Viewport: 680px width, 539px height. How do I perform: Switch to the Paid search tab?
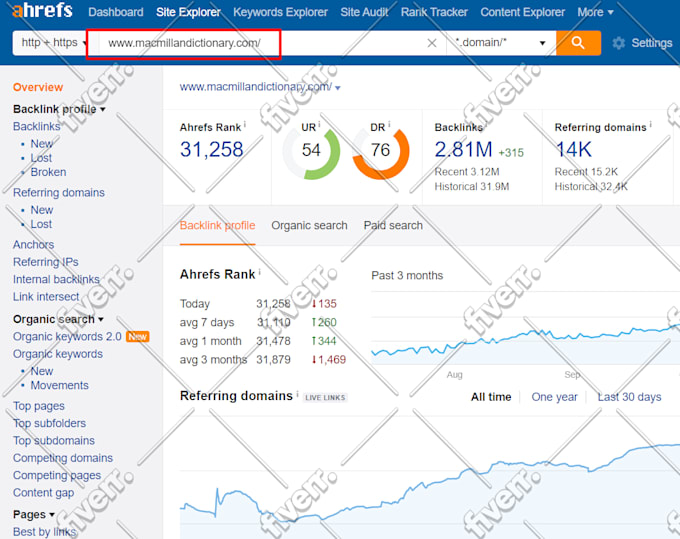pos(393,225)
